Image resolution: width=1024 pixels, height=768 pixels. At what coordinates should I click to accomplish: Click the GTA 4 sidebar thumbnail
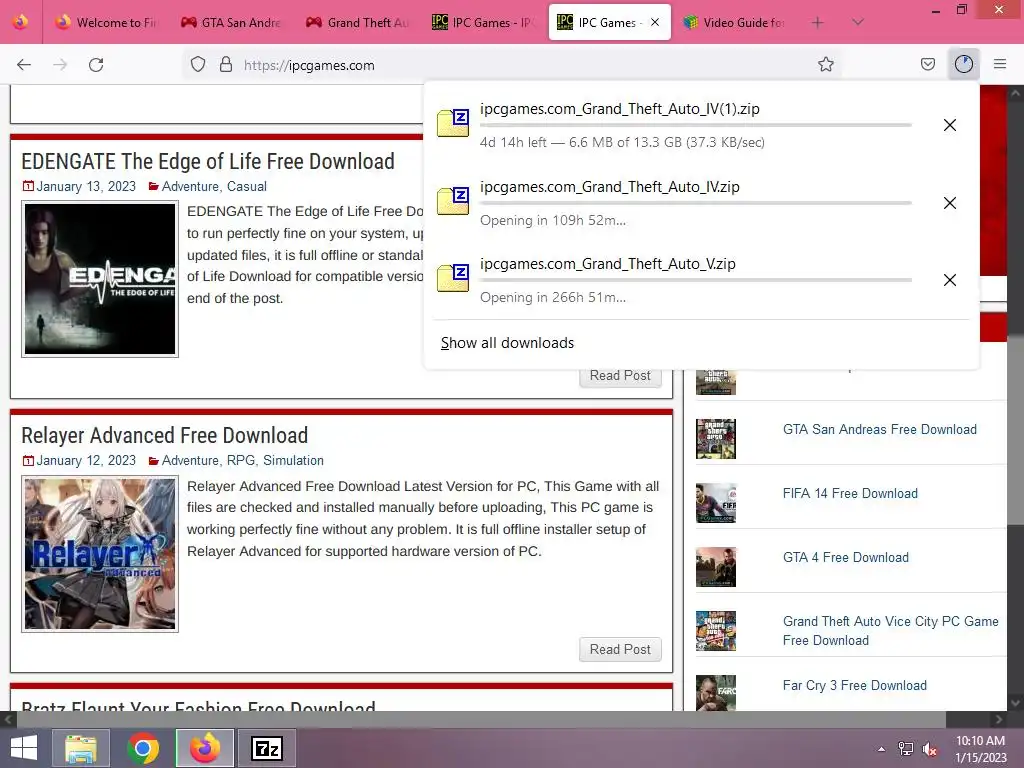(716, 567)
